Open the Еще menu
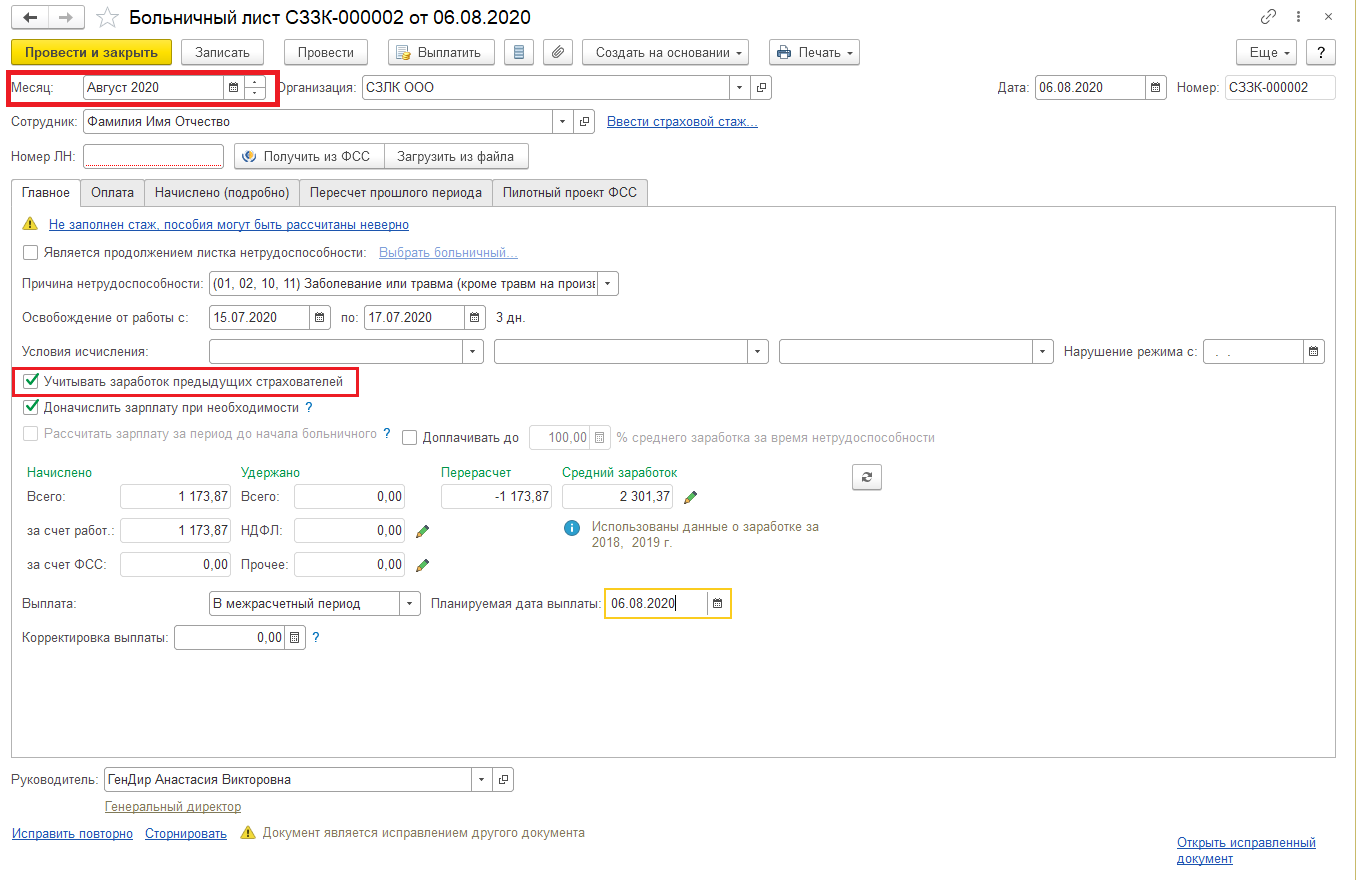1356x880 pixels. point(1266,52)
